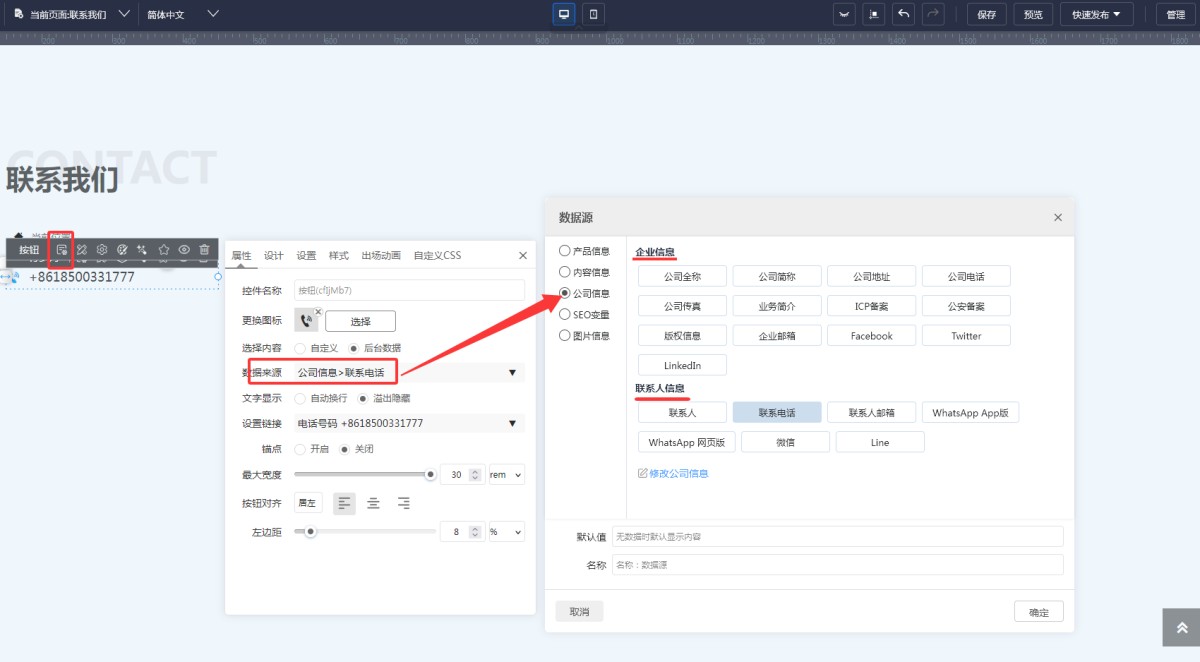Click the star favorite icon in button toolbar
The image size is (1200, 662).
164,249
